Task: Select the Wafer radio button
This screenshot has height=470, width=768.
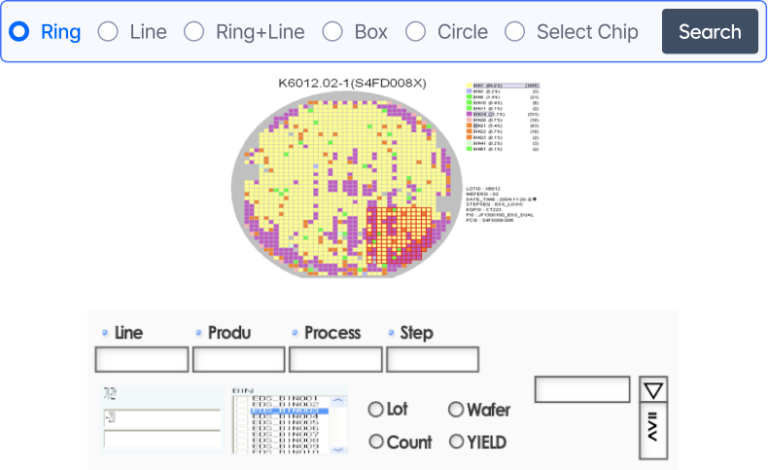Action: pyautogui.click(x=456, y=409)
